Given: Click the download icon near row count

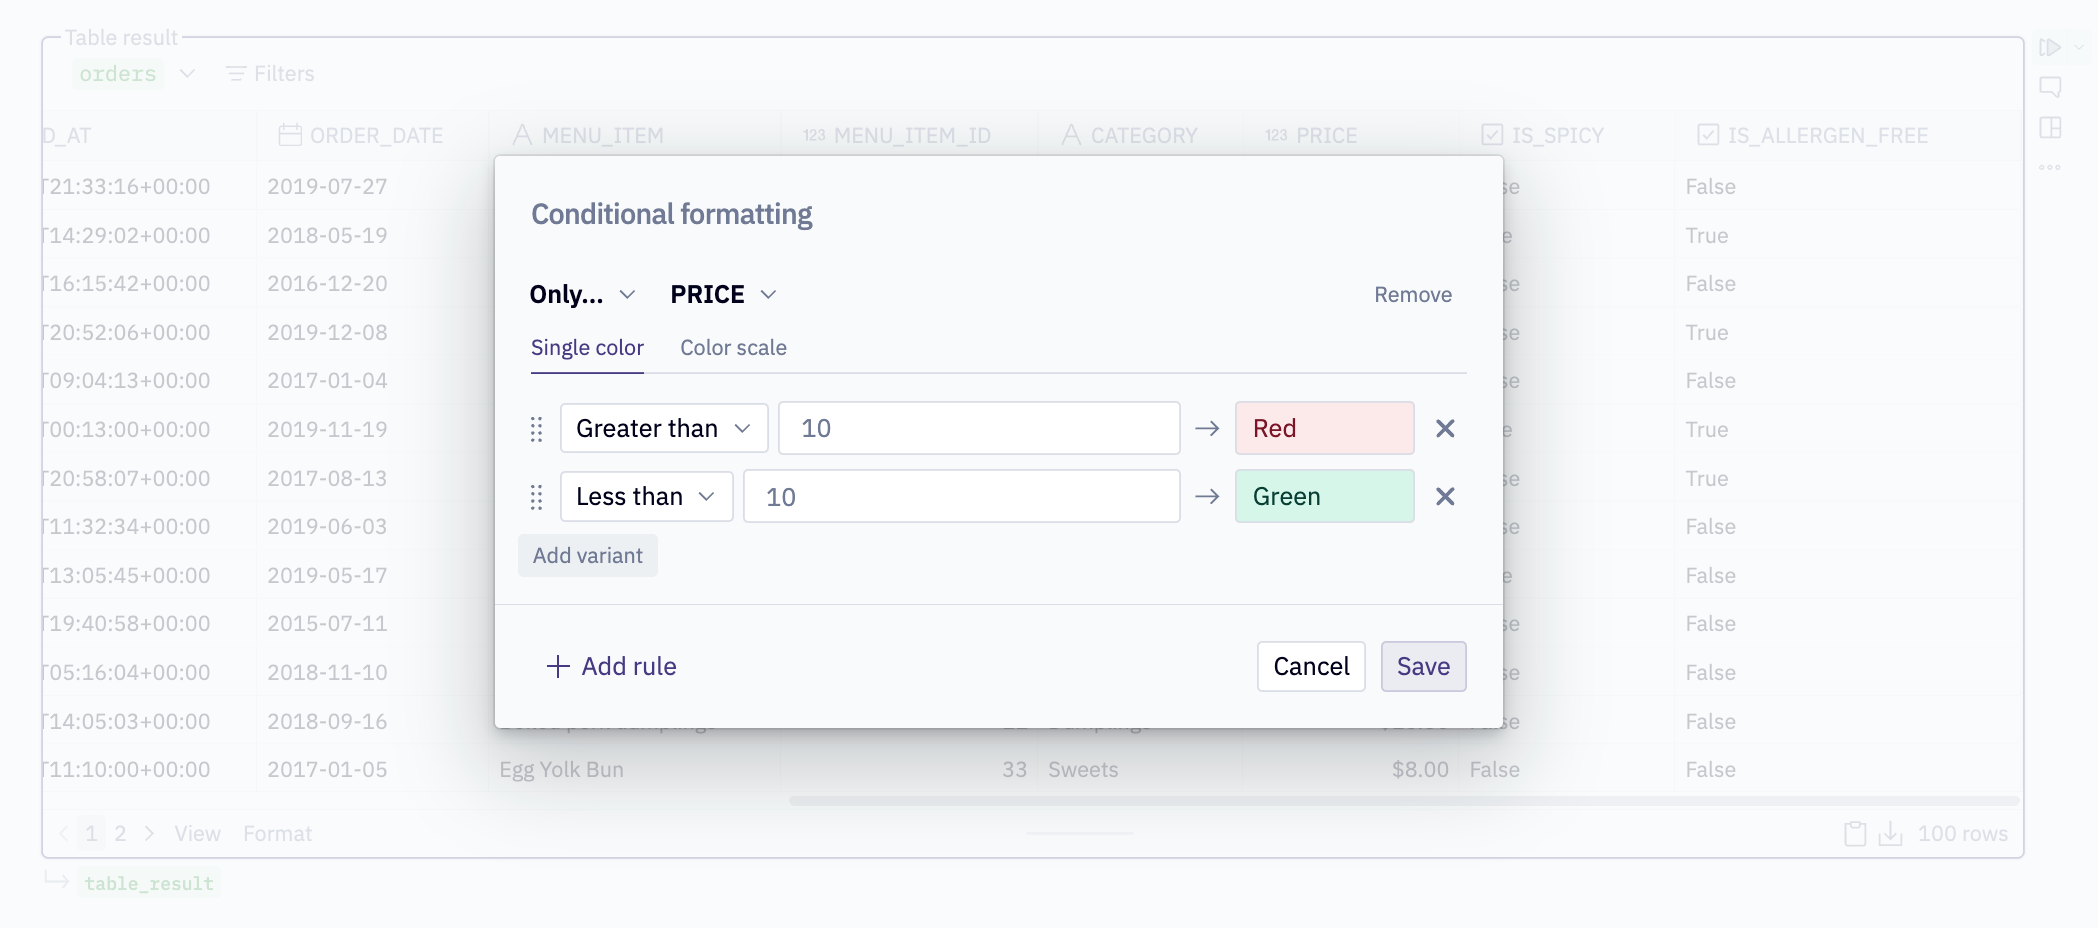Looking at the screenshot, I should click(1890, 834).
